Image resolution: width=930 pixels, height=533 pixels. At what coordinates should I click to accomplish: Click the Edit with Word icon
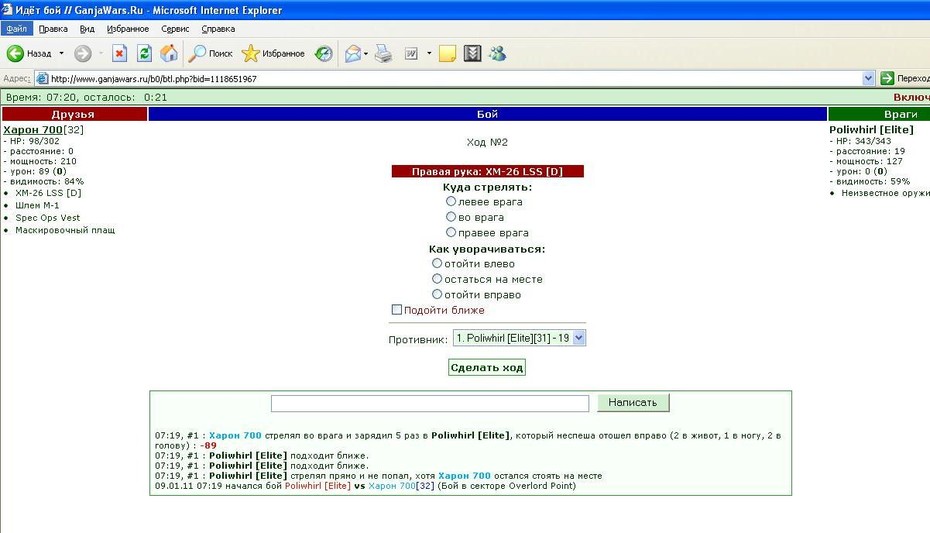coord(411,53)
